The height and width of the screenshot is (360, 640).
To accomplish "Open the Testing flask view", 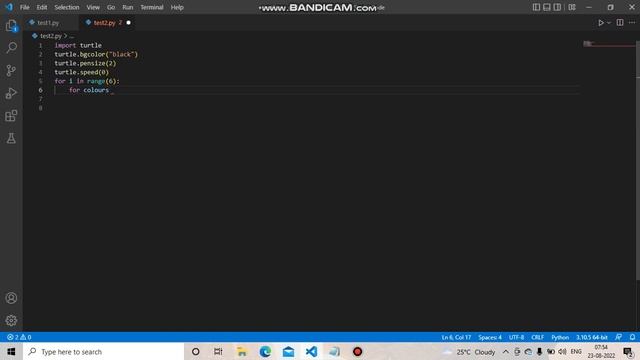I will coord(11,138).
